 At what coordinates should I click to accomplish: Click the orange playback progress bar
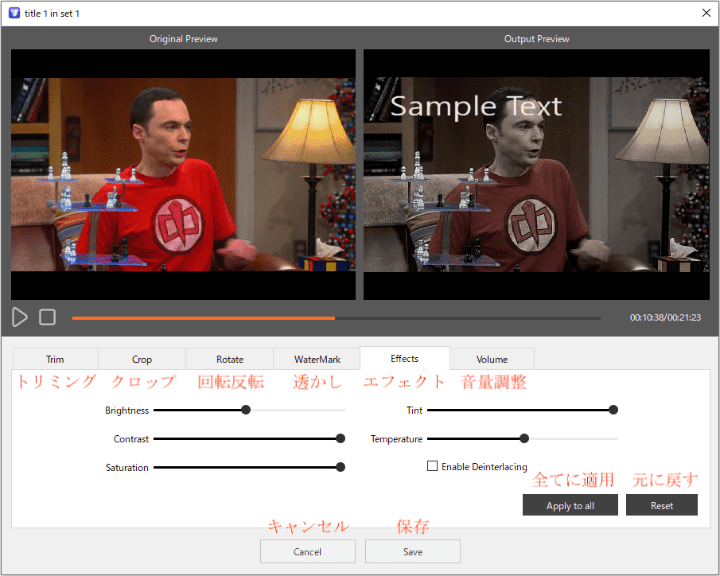click(203, 318)
